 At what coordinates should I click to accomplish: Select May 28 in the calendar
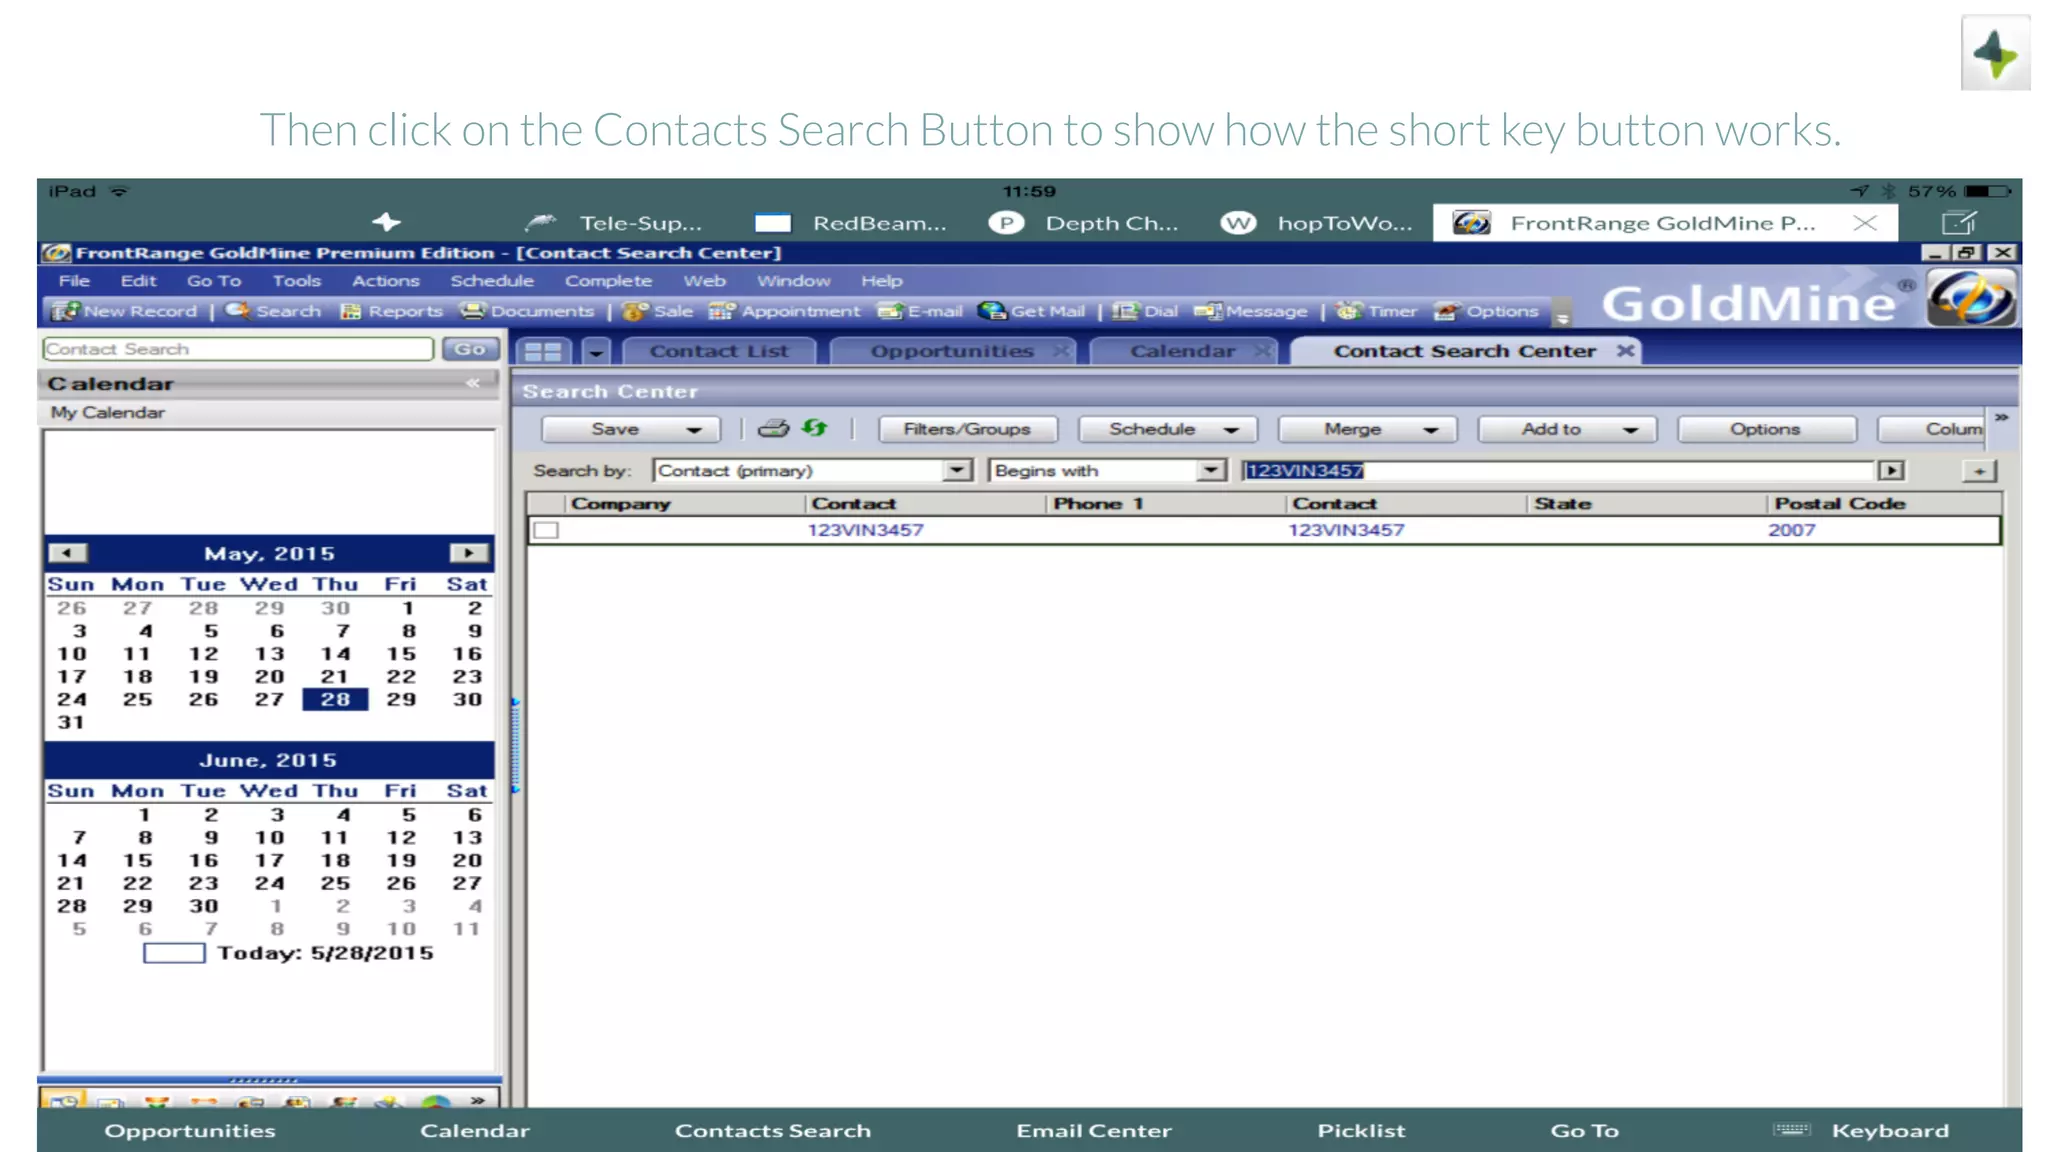[335, 699]
